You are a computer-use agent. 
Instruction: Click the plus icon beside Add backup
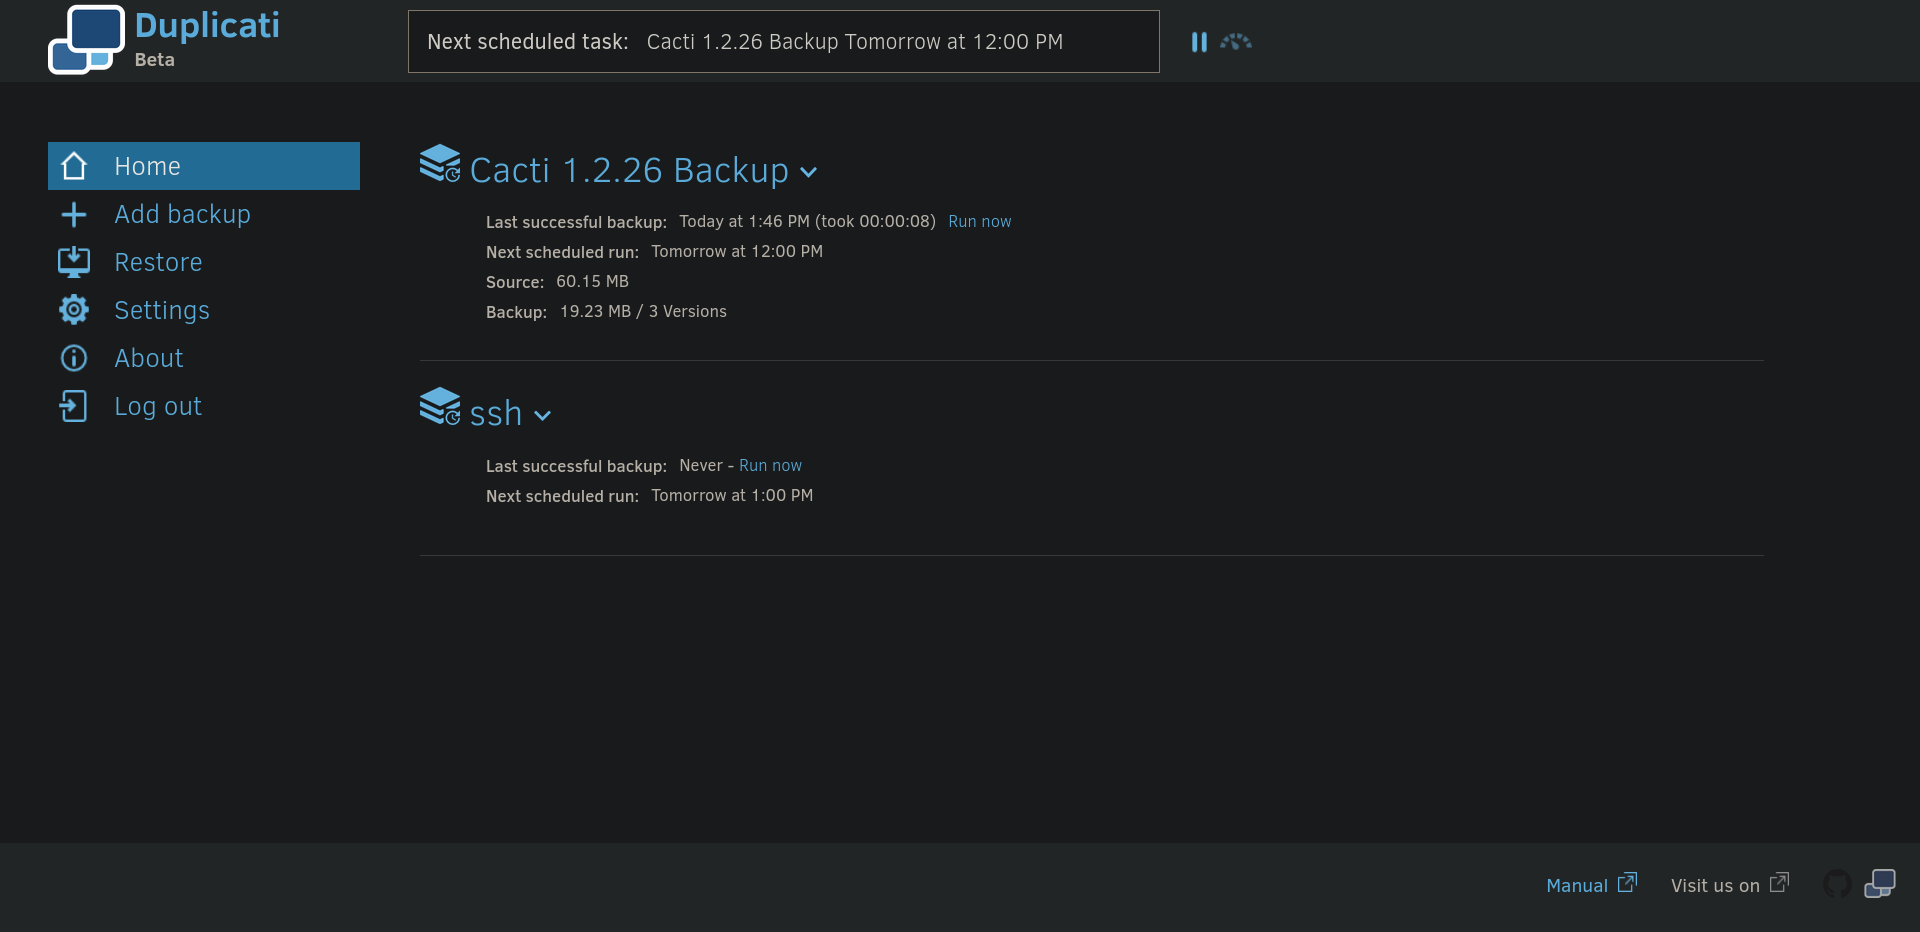[74, 214]
